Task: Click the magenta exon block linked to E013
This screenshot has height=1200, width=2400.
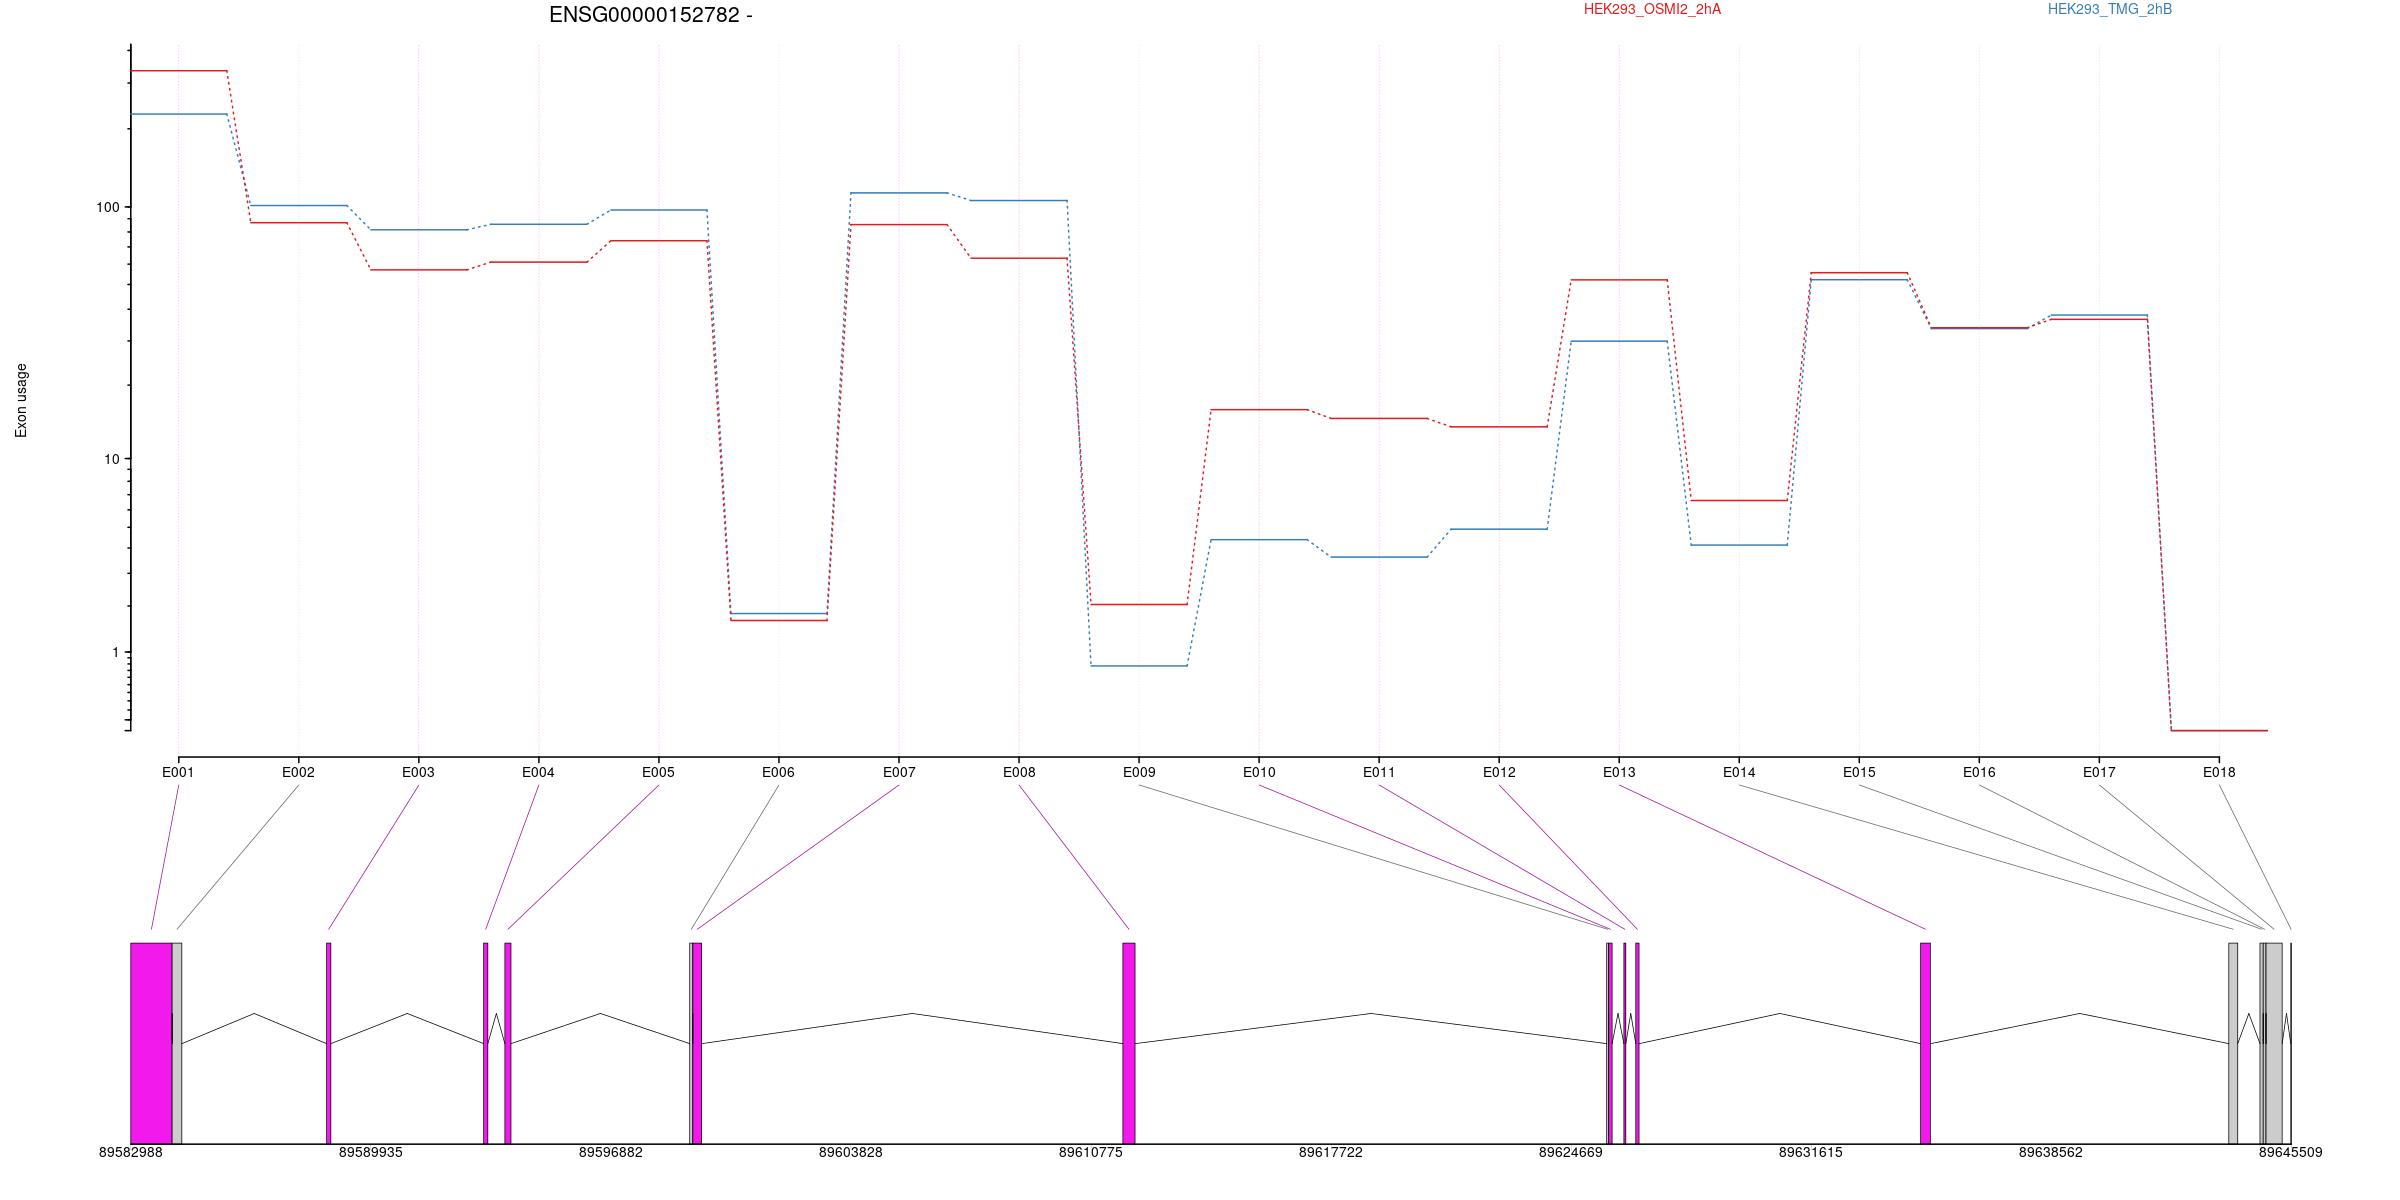Action: point(1926,1043)
